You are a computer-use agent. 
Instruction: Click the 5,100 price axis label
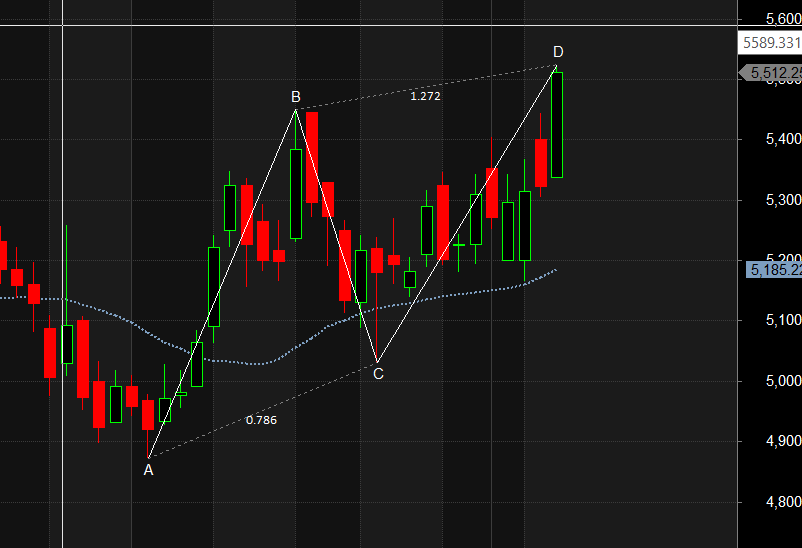[783, 320]
